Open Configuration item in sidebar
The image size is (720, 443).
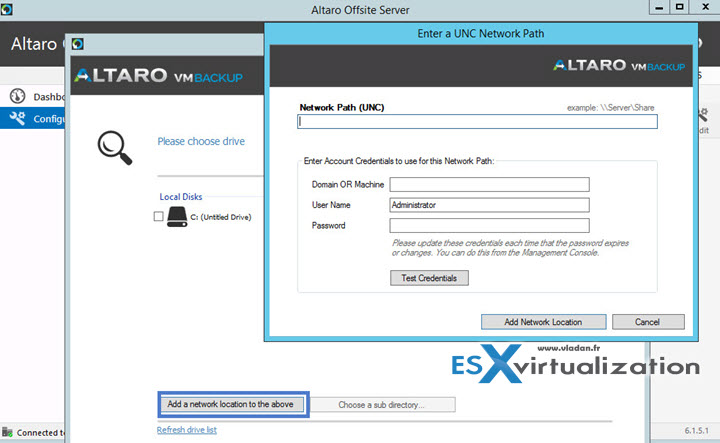33,118
